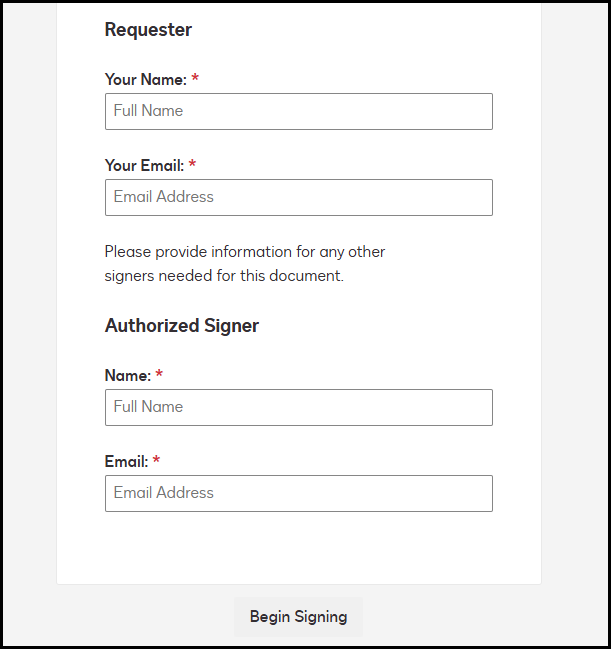Click the red asterisk beside Your Name
The width and height of the screenshot is (611, 649).
(x=195, y=77)
